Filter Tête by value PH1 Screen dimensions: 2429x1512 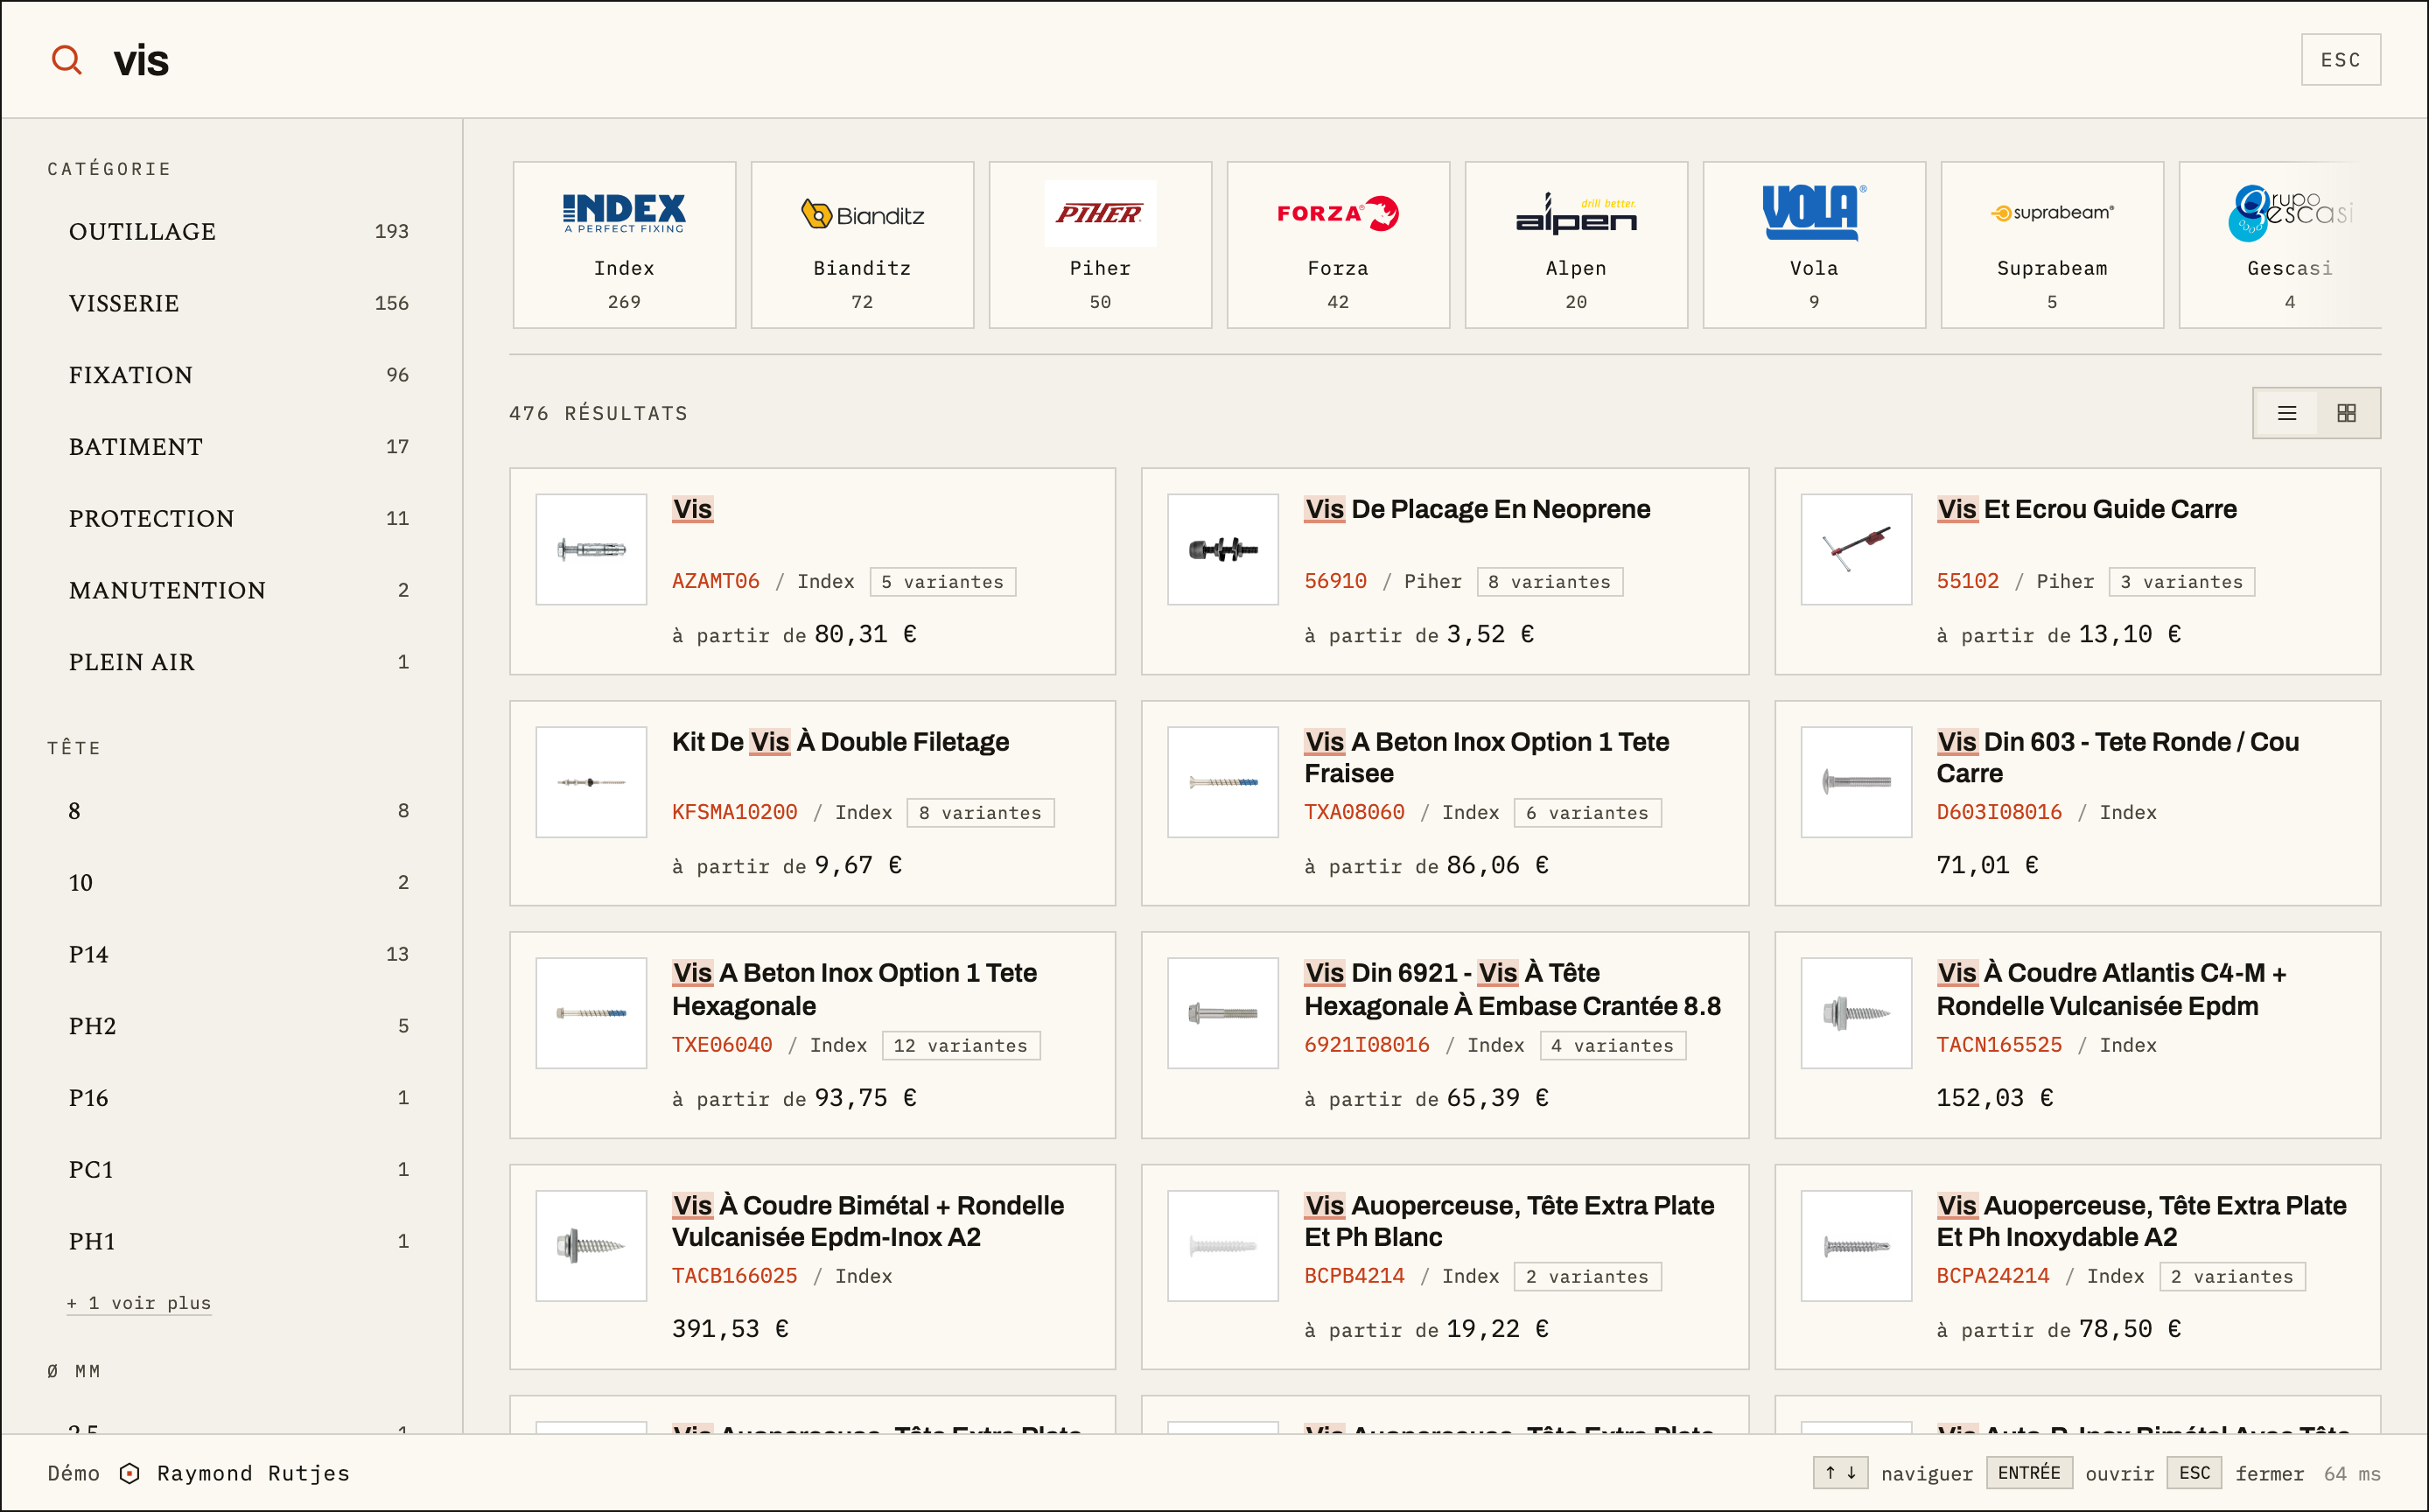coord(238,1241)
